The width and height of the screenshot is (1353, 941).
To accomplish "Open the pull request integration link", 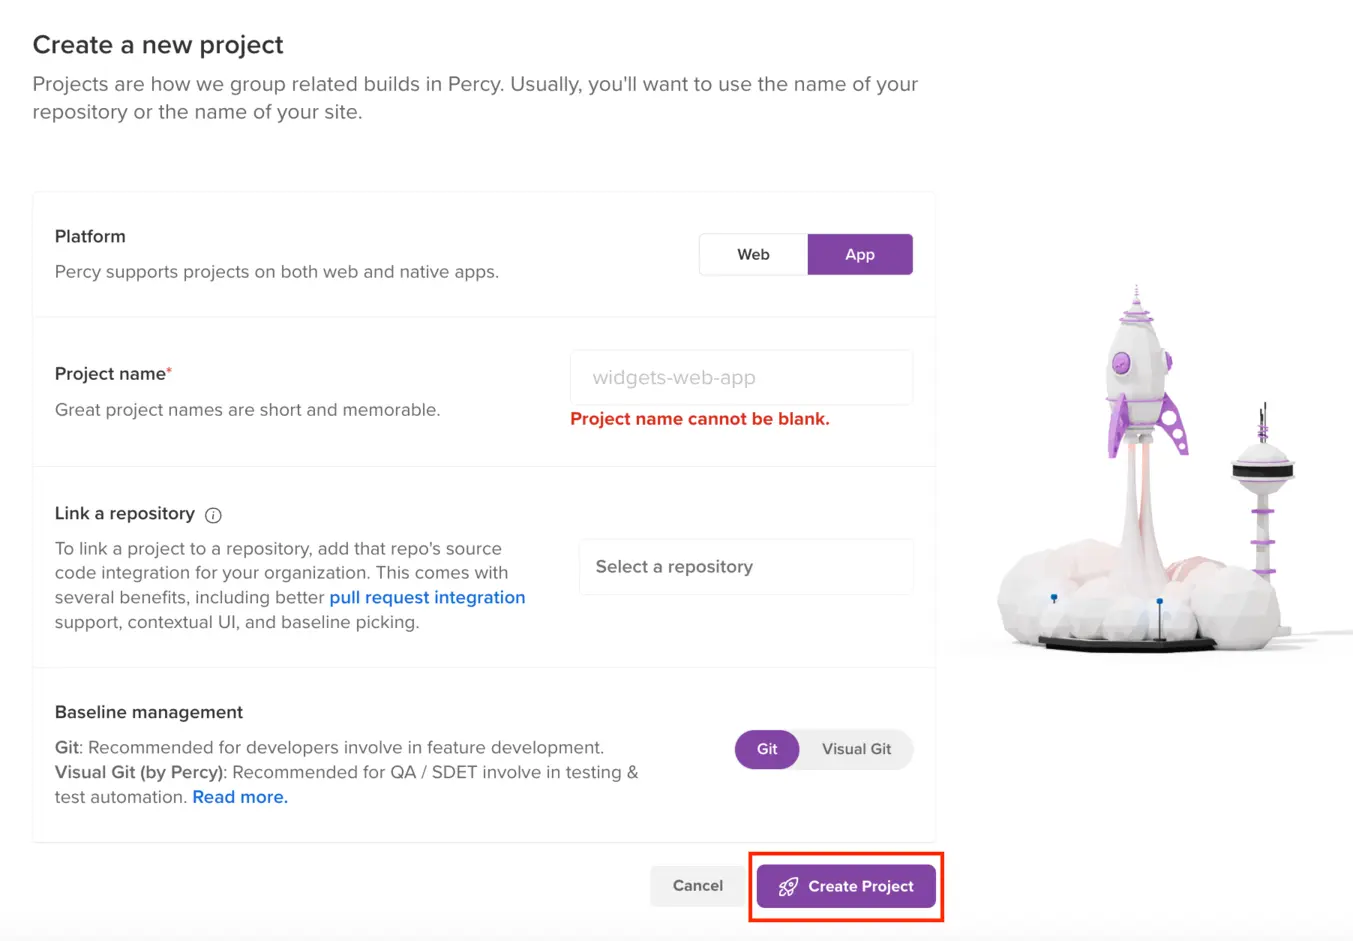I will pyautogui.click(x=427, y=597).
